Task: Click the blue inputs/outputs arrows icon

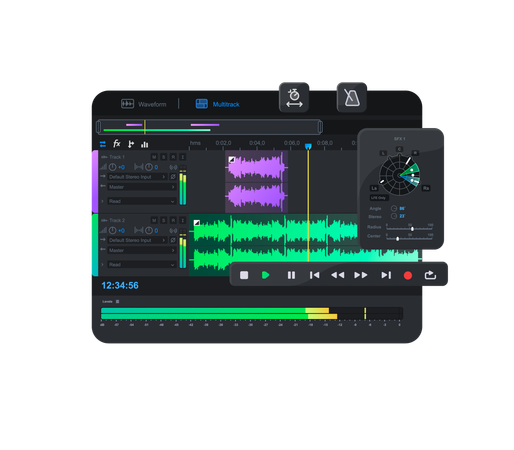Action: 103,144
